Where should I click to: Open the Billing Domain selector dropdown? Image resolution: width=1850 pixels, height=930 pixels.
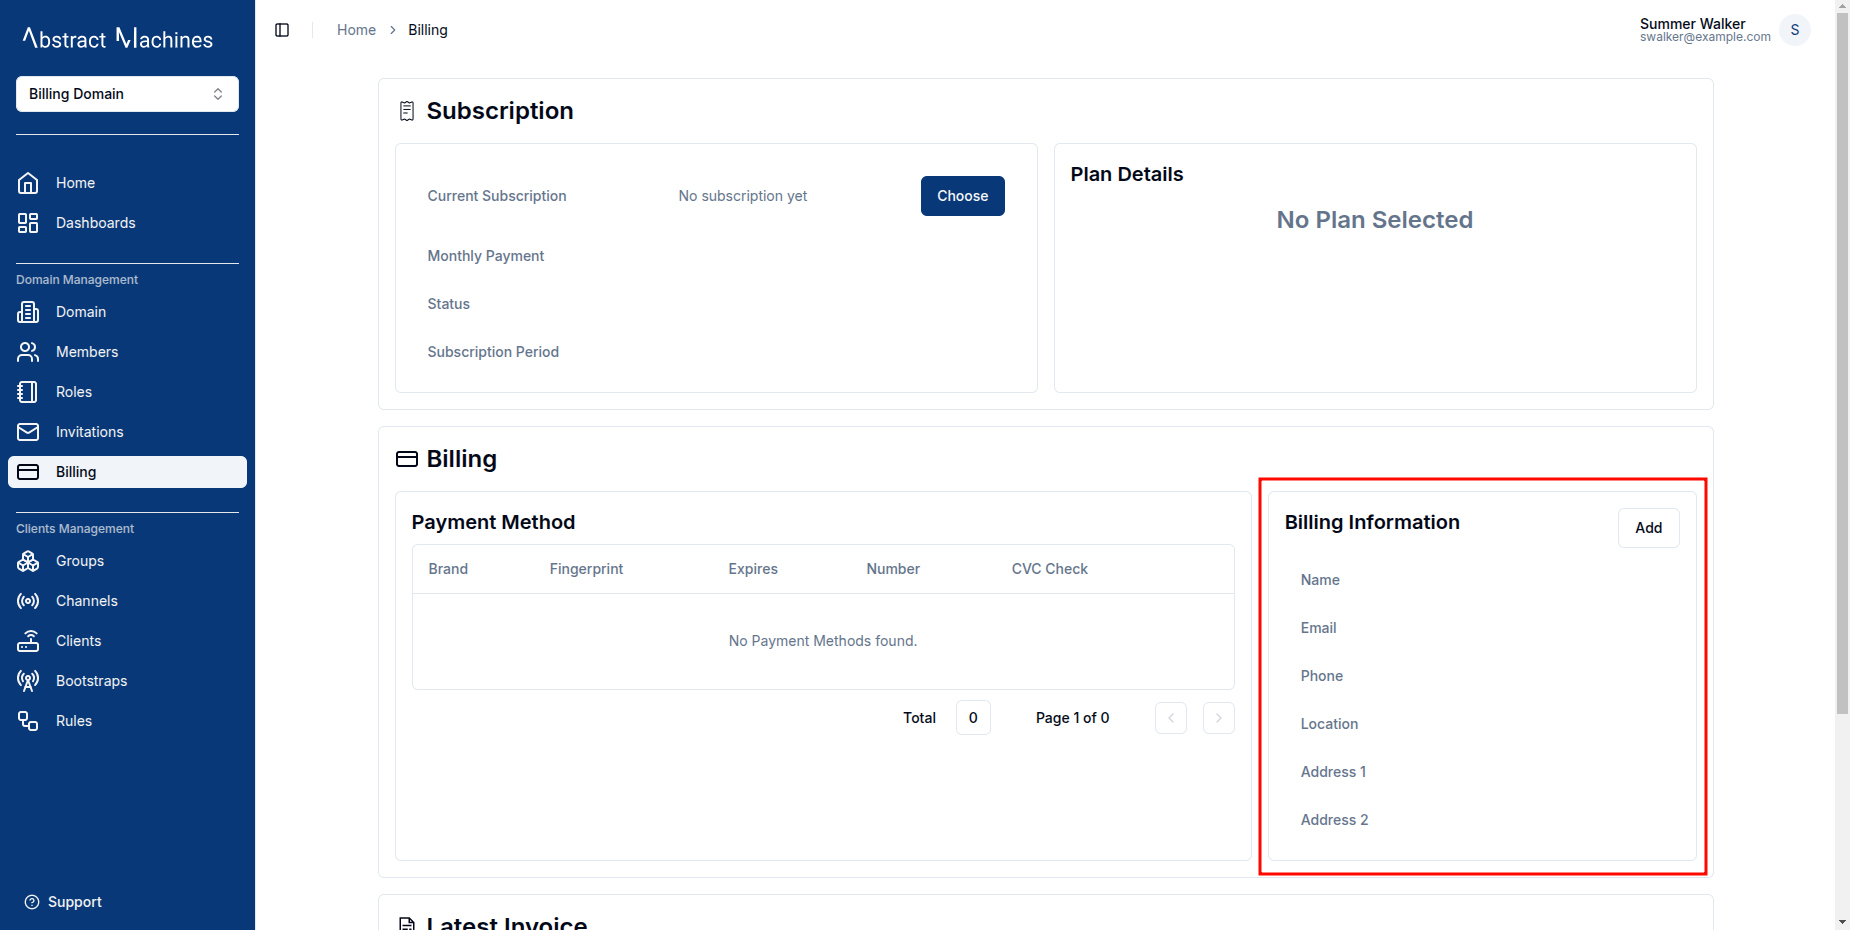point(127,94)
